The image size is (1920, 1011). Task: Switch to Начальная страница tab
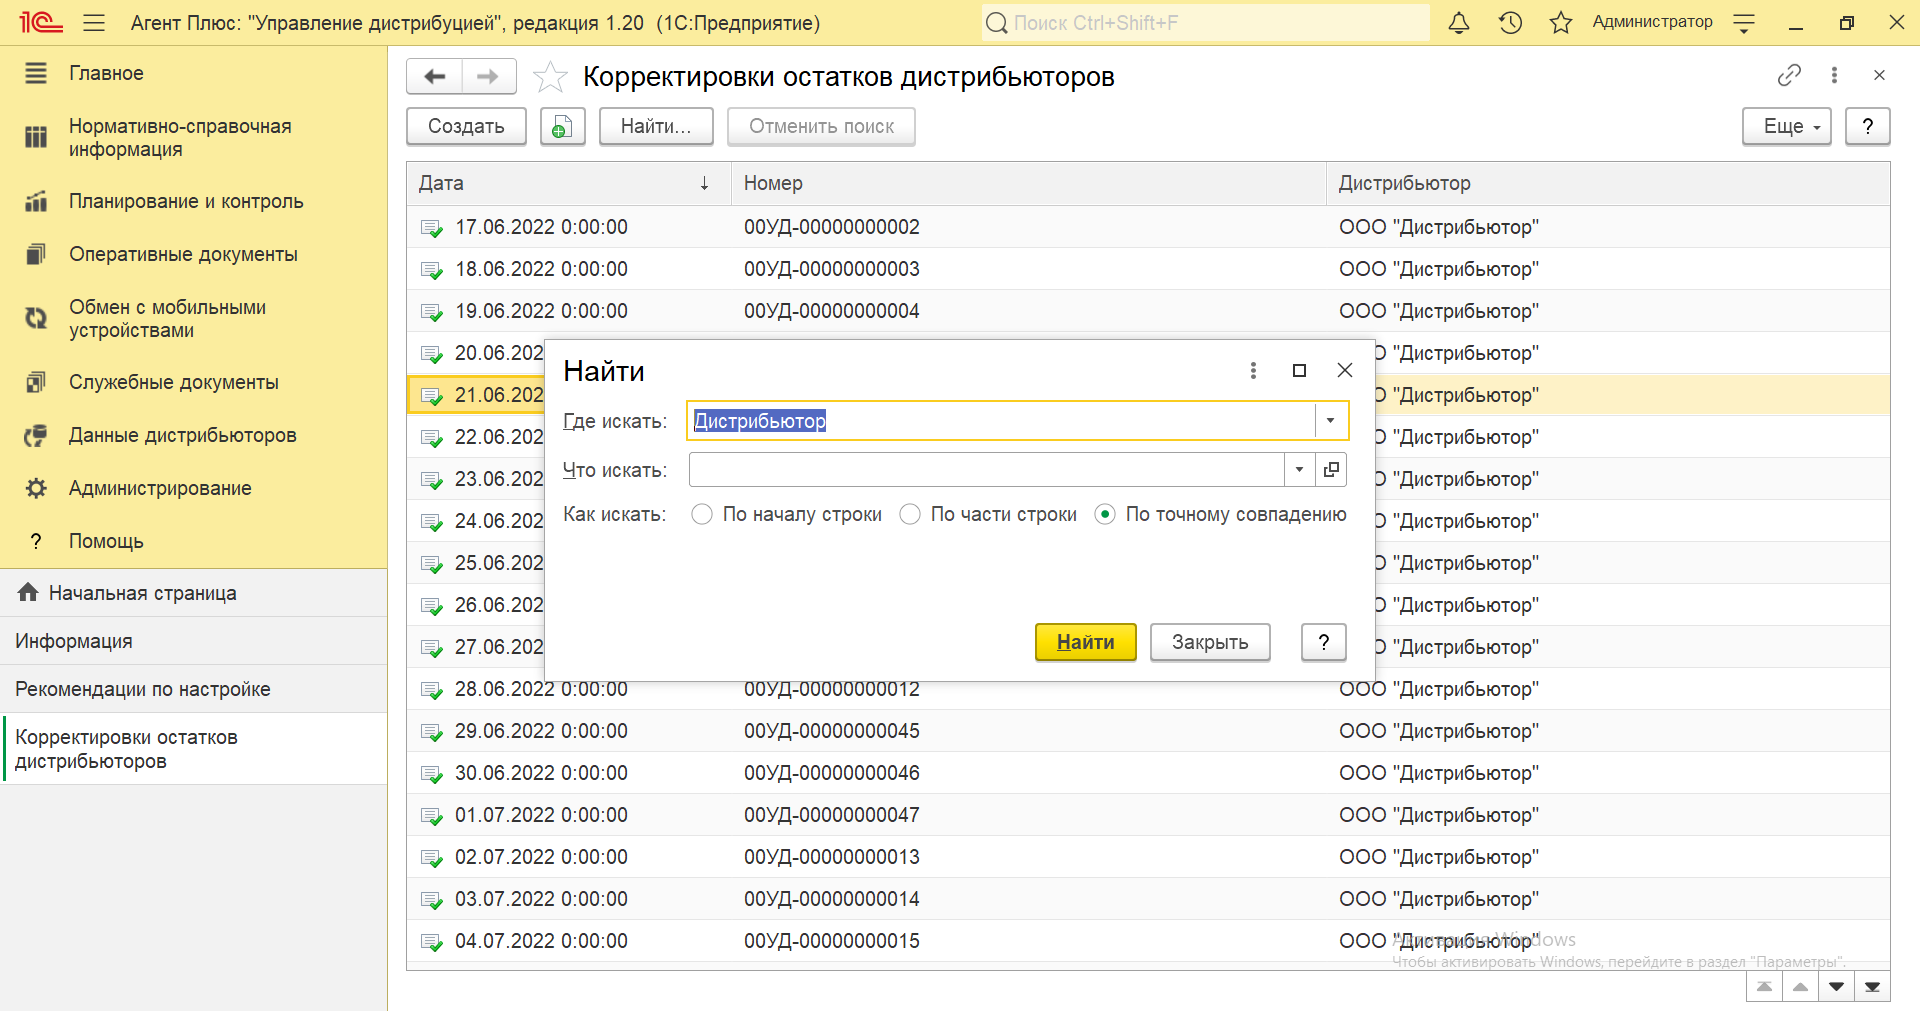(x=193, y=593)
